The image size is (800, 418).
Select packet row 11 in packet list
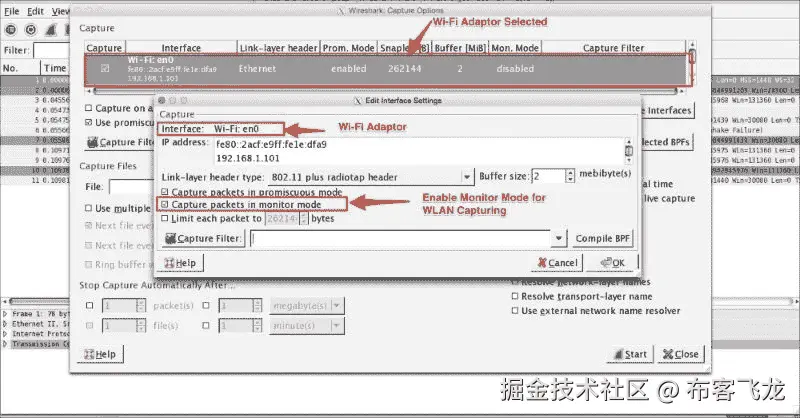click(x=35, y=180)
